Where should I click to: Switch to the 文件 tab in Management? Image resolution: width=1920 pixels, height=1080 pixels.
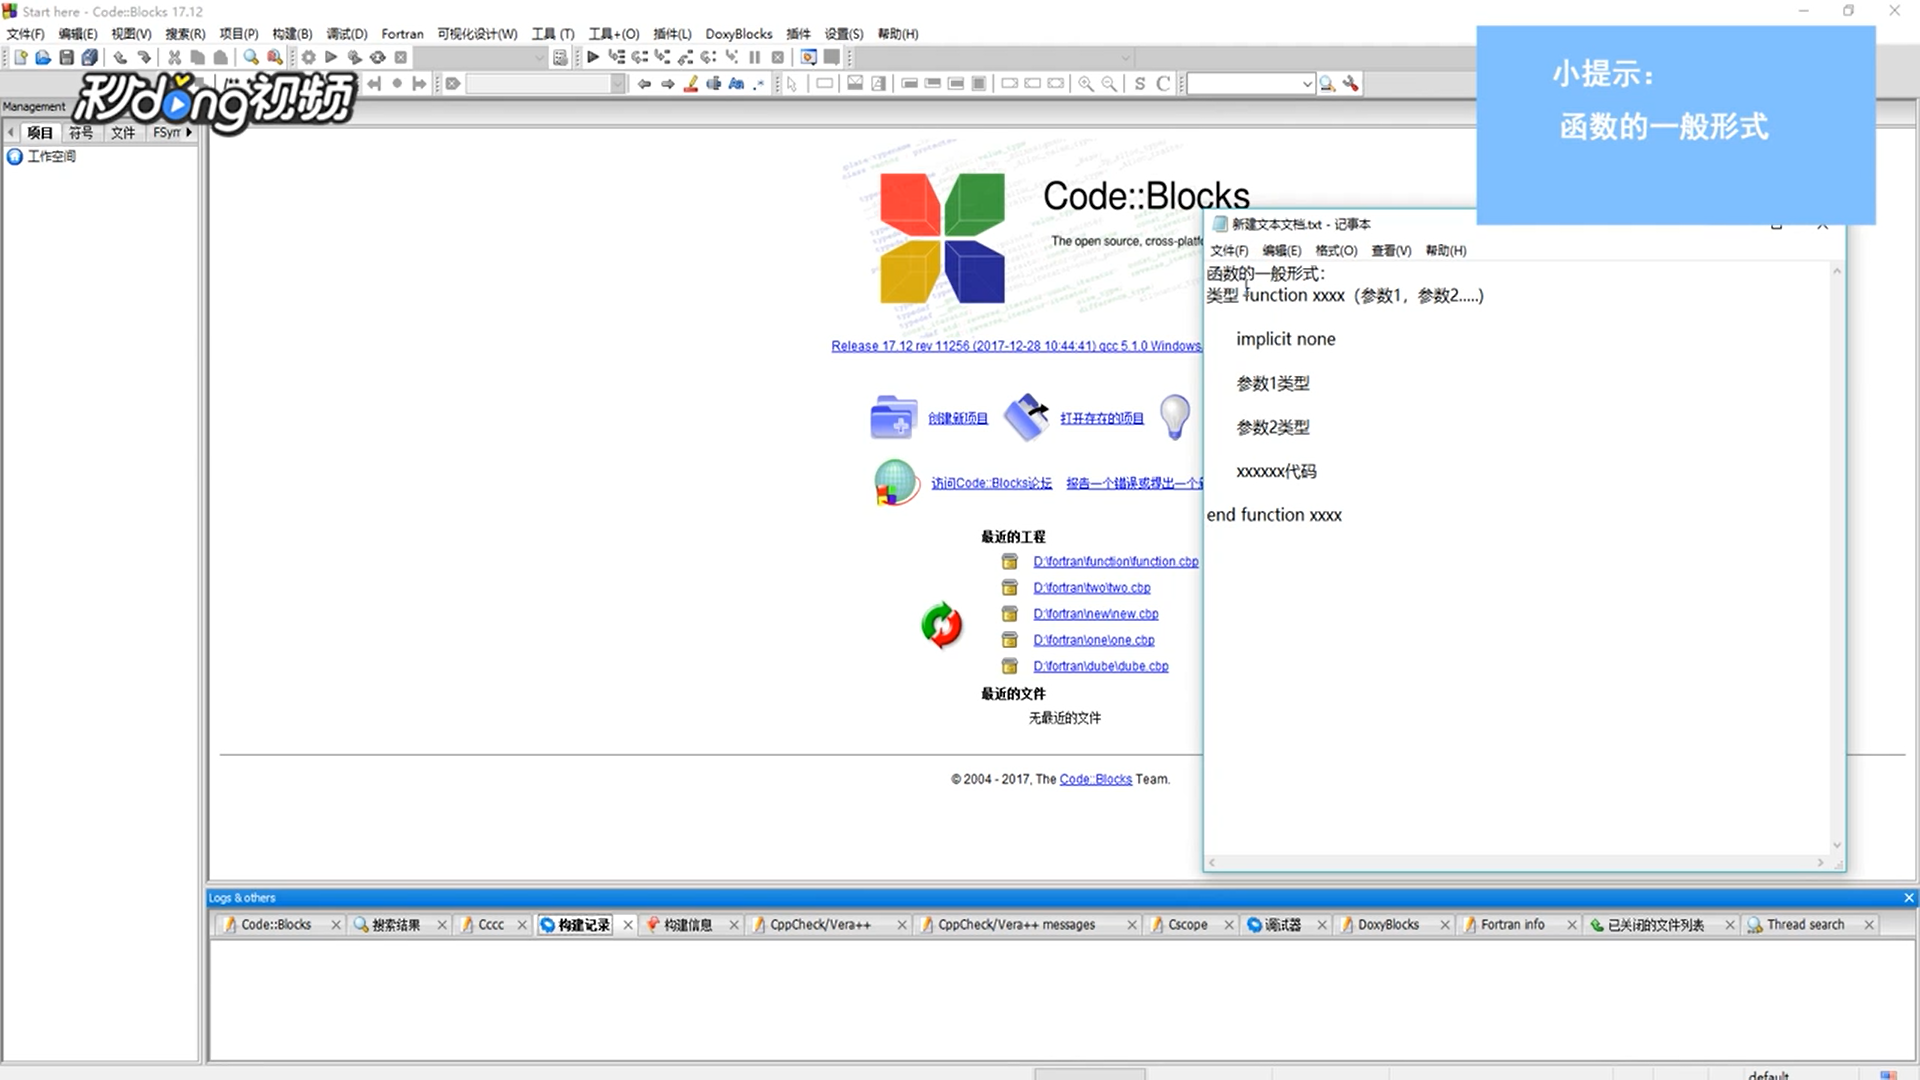(x=123, y=132)
